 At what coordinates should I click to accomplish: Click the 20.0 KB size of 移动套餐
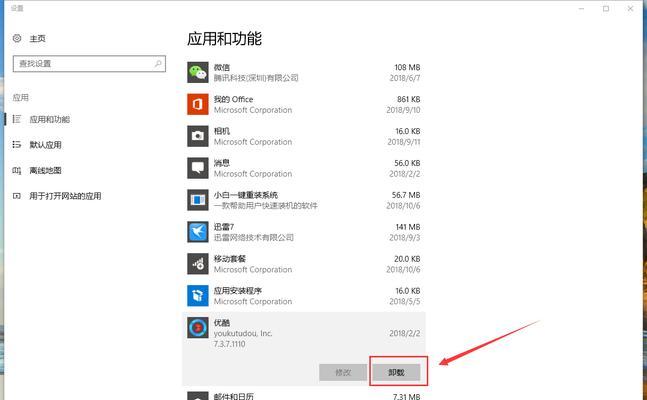pyautogui.click(x=407, y=259)
